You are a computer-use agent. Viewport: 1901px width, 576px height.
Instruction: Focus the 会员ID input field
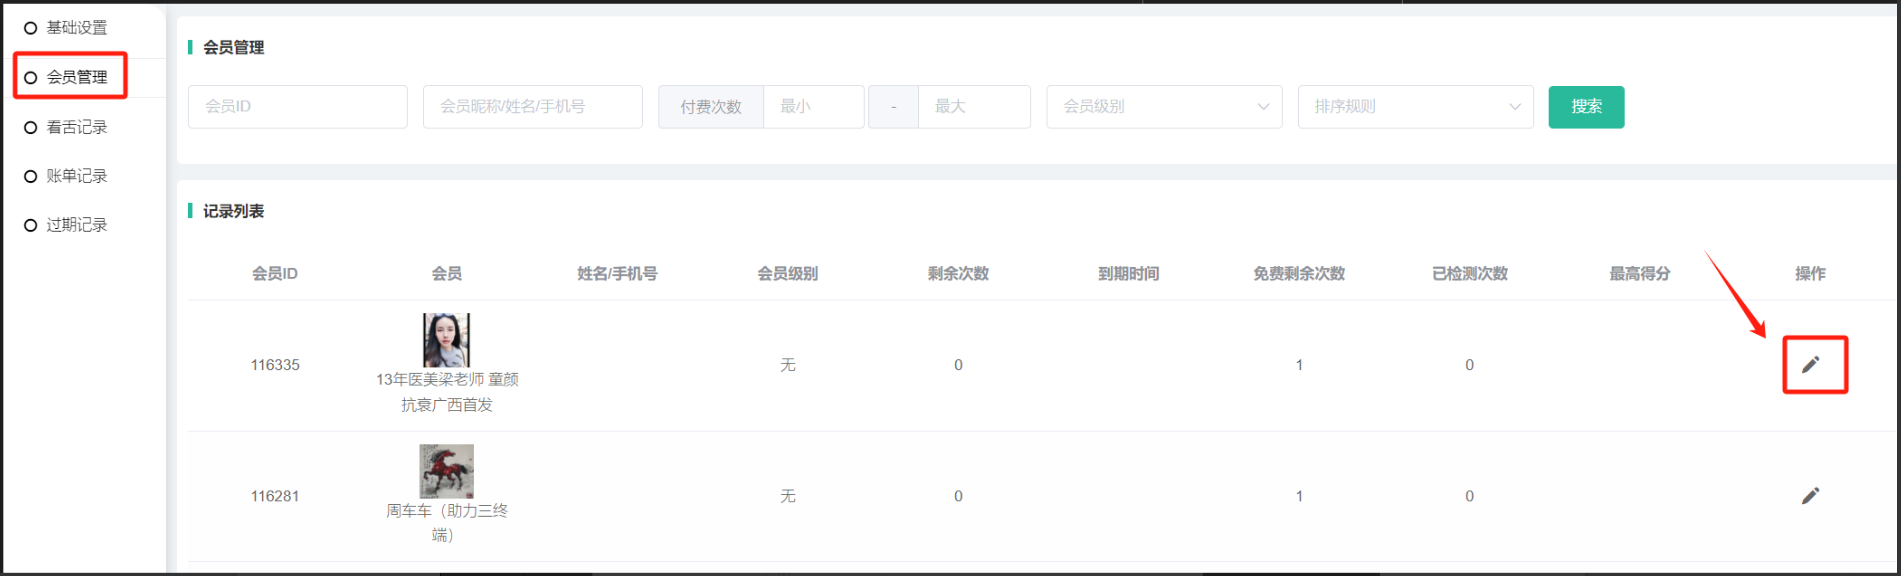[297, 107]
